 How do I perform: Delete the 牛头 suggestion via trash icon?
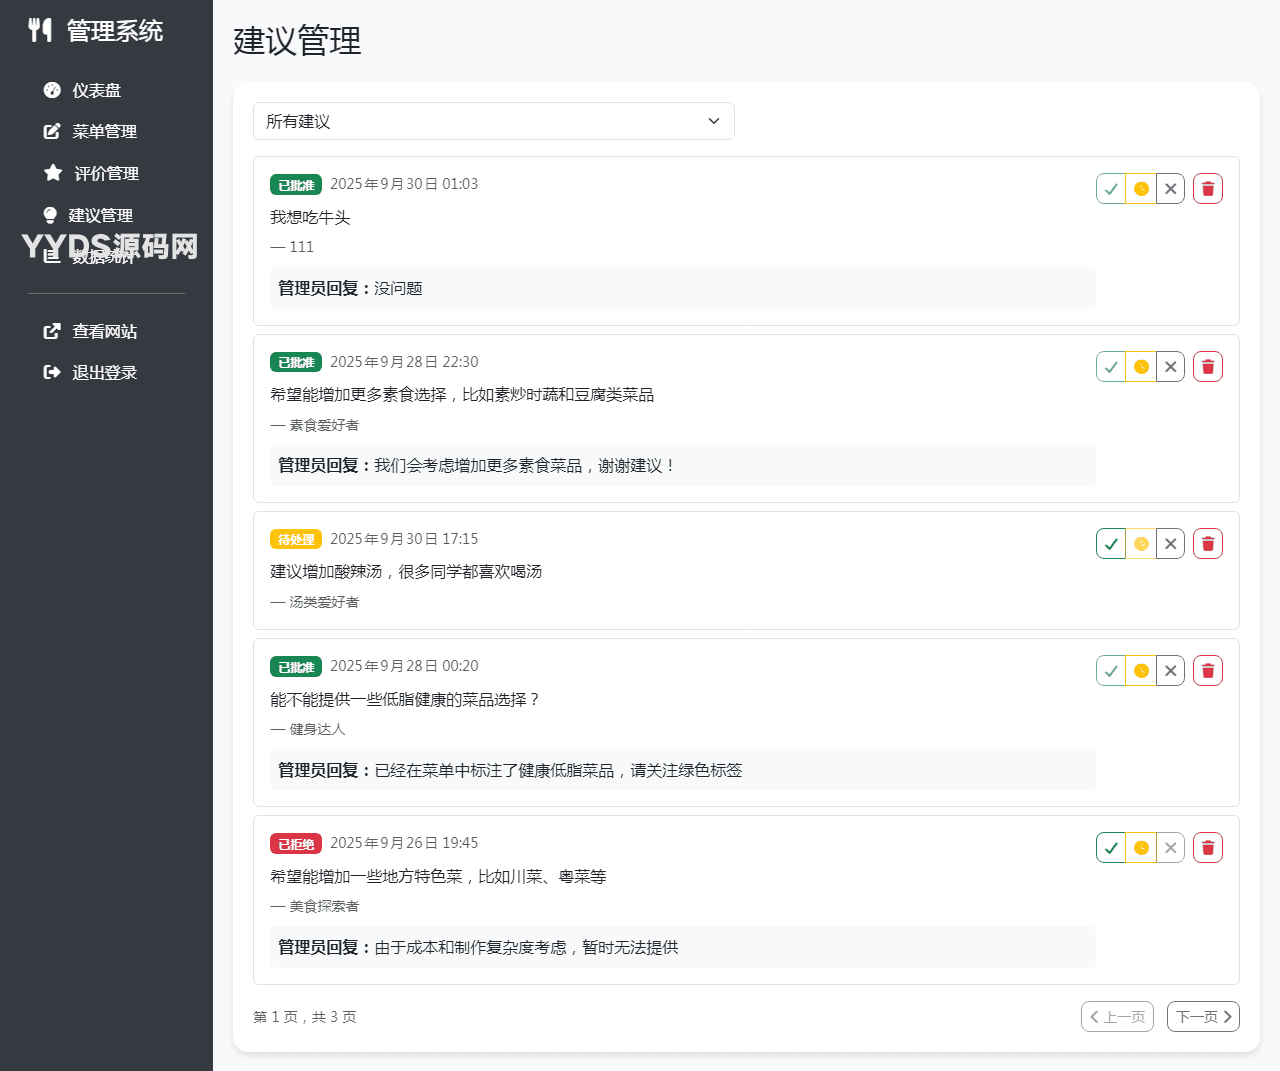pyautogui.click(x=1207, y=188)
